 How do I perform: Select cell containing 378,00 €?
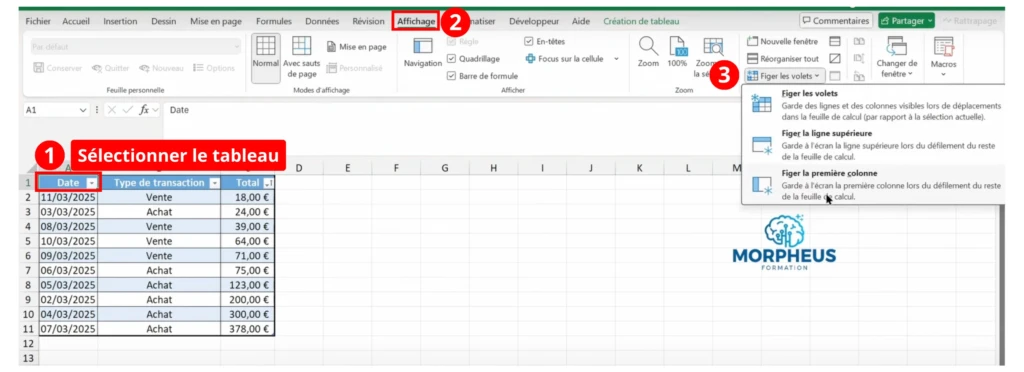click(x=248, y=328)
